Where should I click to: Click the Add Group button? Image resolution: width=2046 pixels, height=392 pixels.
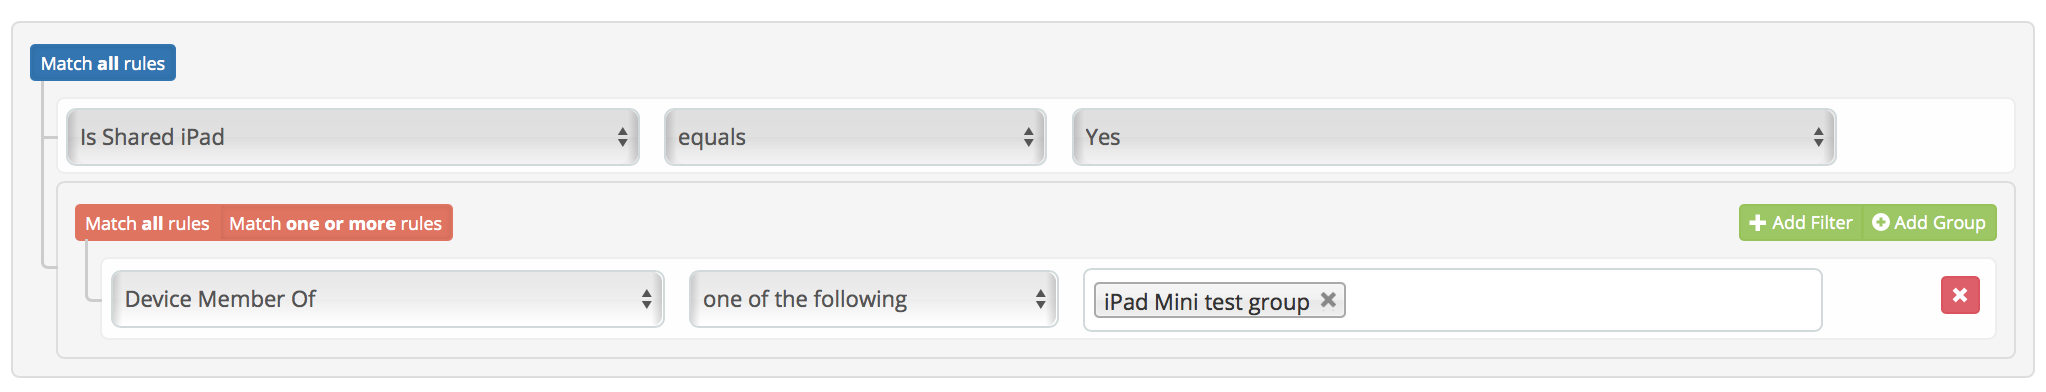(1929, 223)
